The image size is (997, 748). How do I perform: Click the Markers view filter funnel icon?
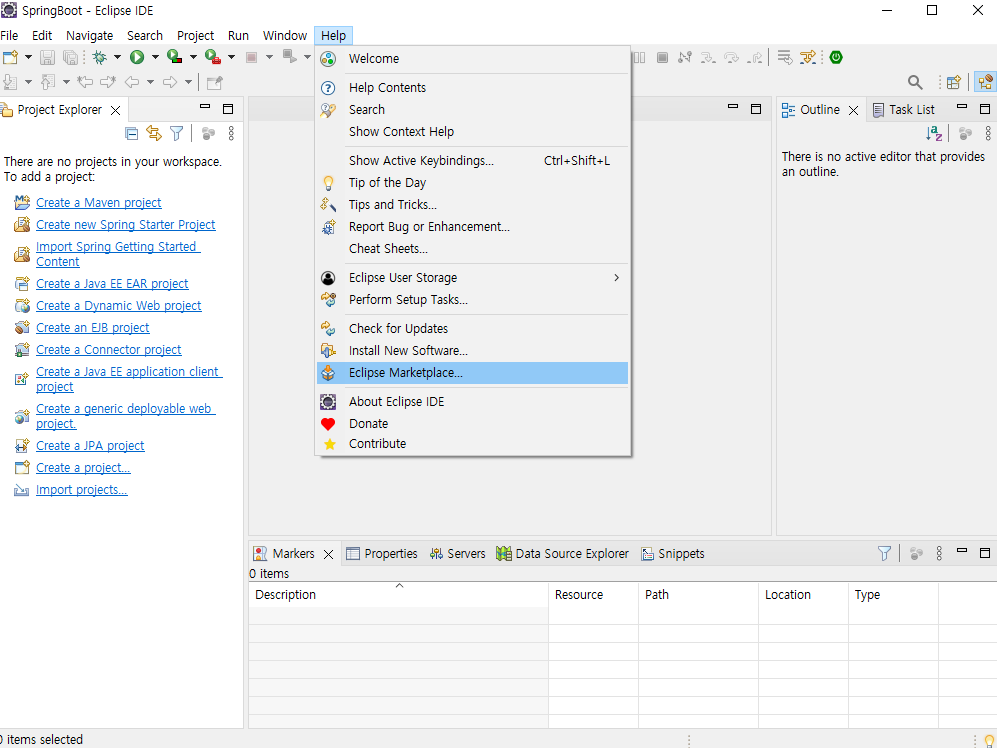tap(884, 554)
